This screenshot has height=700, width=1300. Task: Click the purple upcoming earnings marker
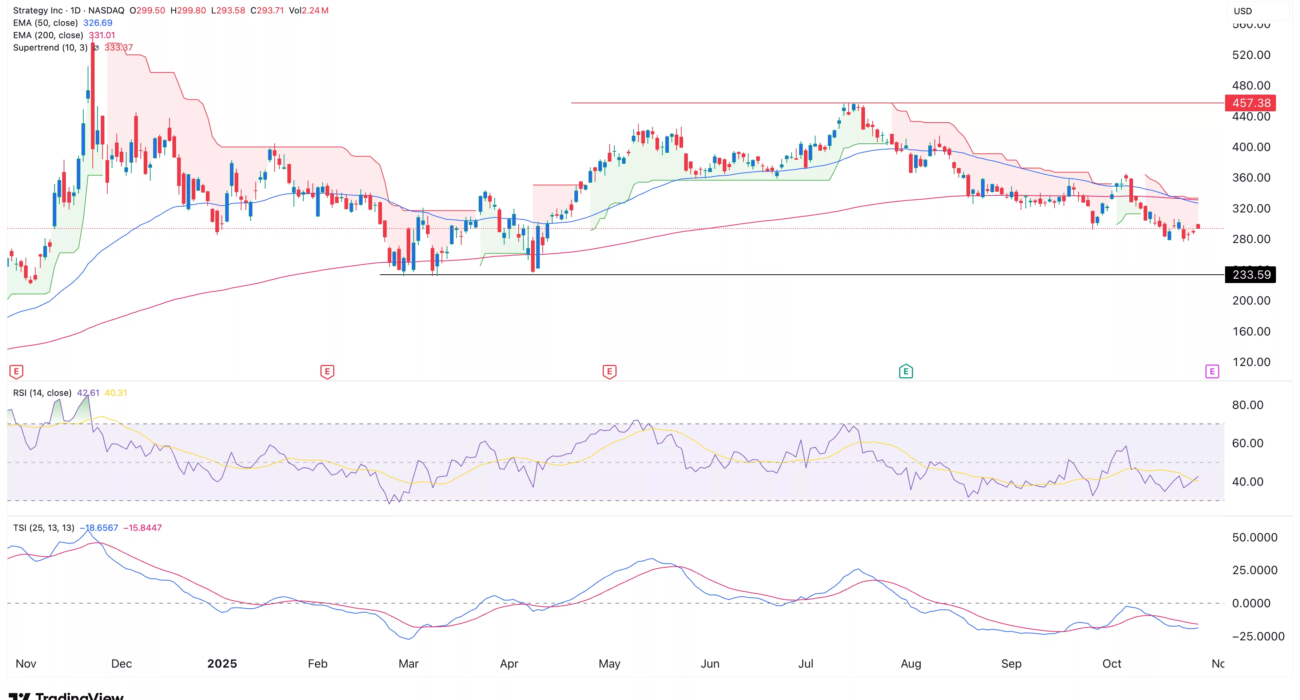tap(1212, 371)
